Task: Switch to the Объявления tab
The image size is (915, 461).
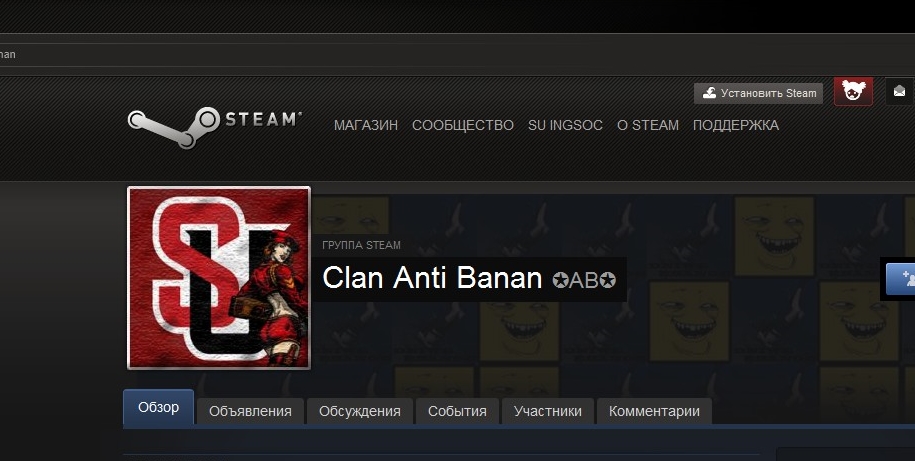Action: (250, 411)
